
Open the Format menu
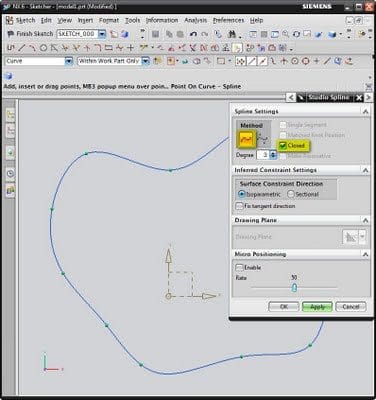[109, 20]
